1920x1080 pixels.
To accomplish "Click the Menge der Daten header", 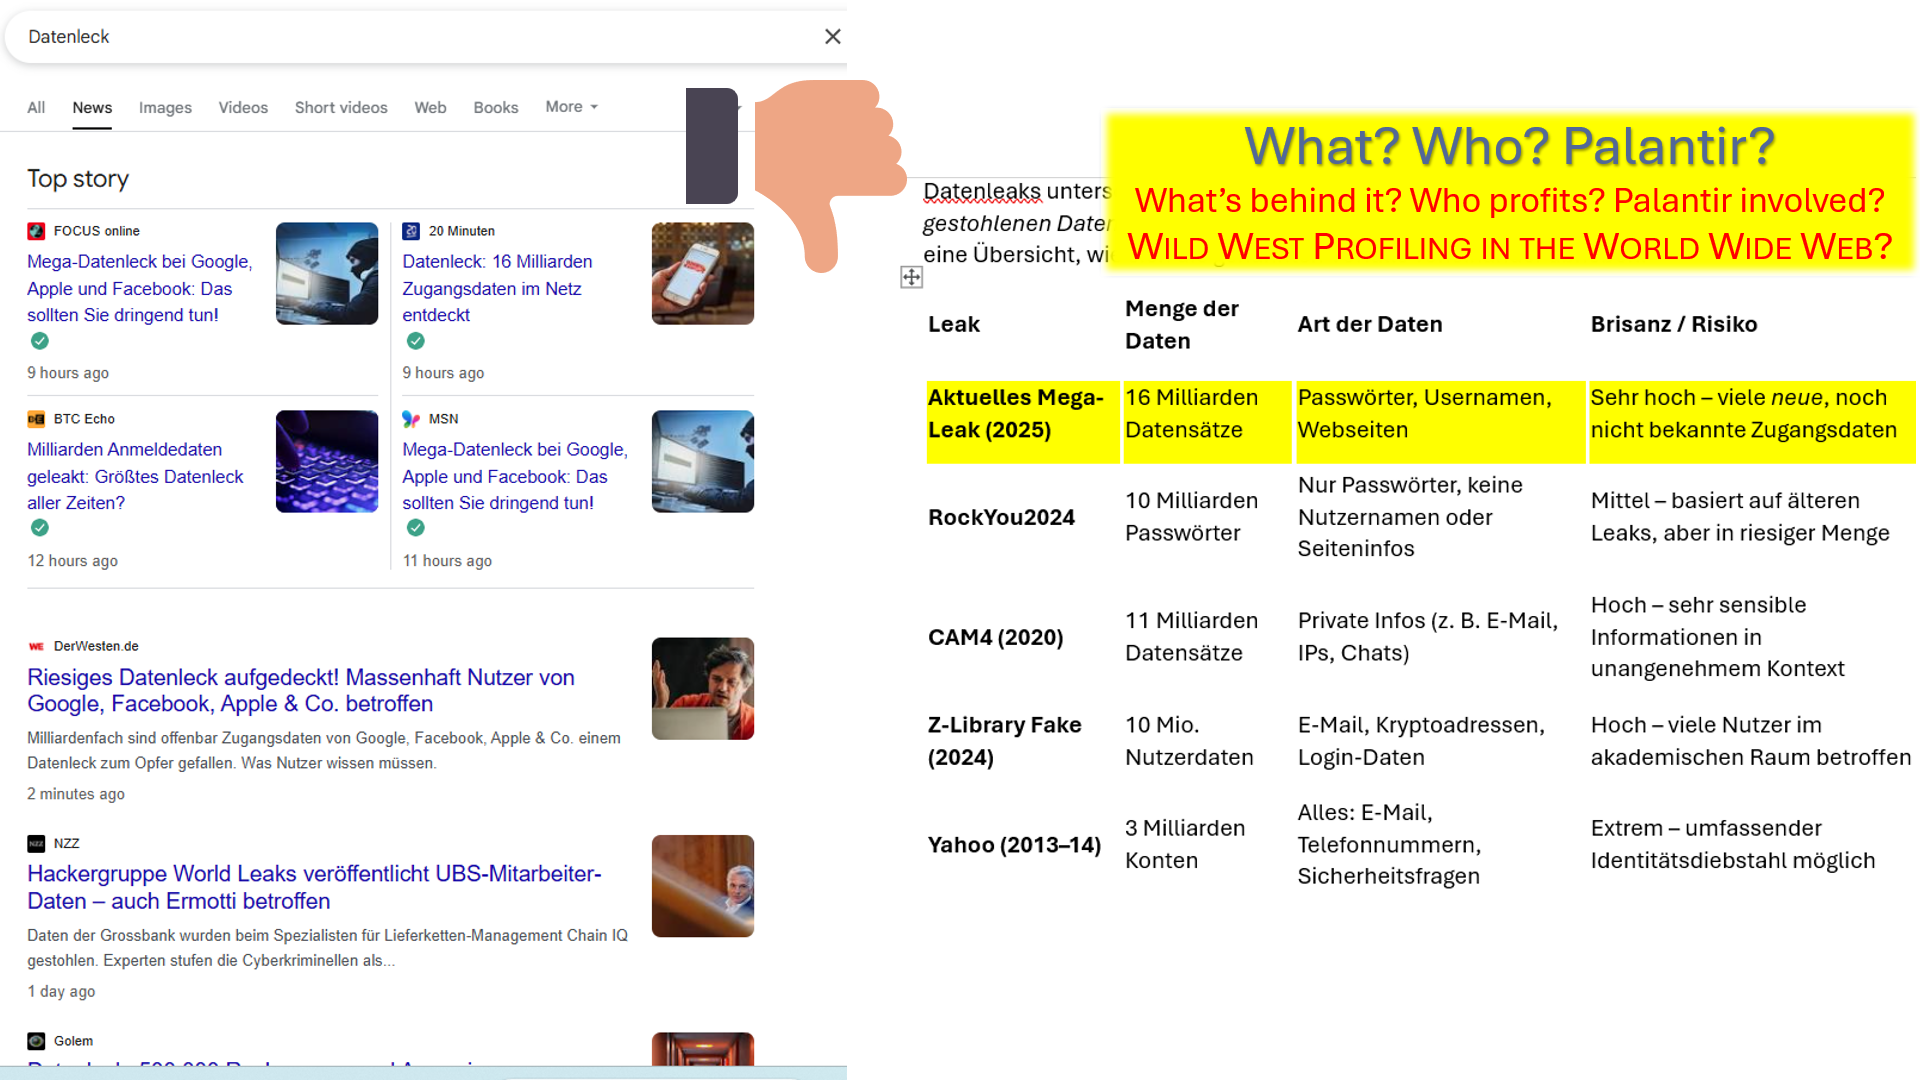I will (x=1182, y=324).
